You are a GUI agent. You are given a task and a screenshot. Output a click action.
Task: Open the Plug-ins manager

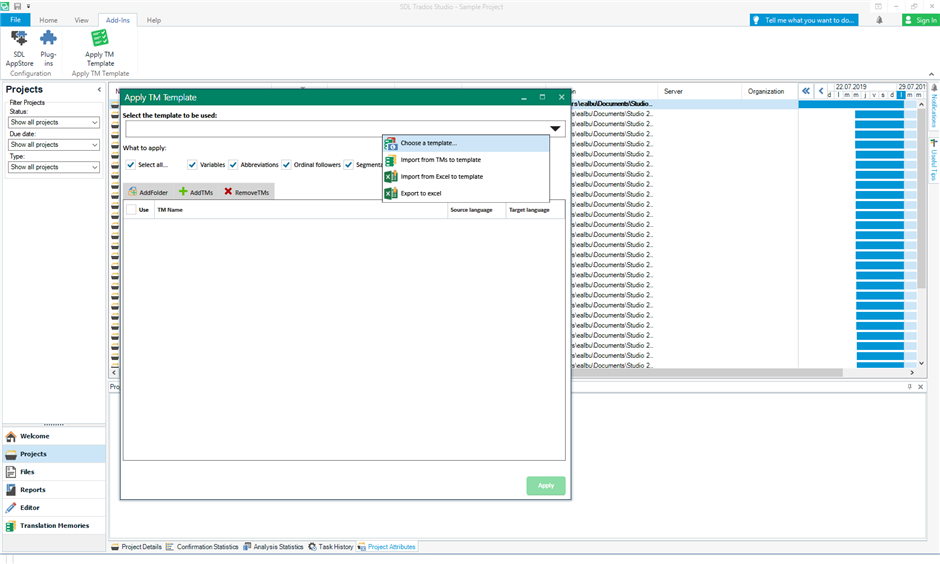tap(48, 49)
